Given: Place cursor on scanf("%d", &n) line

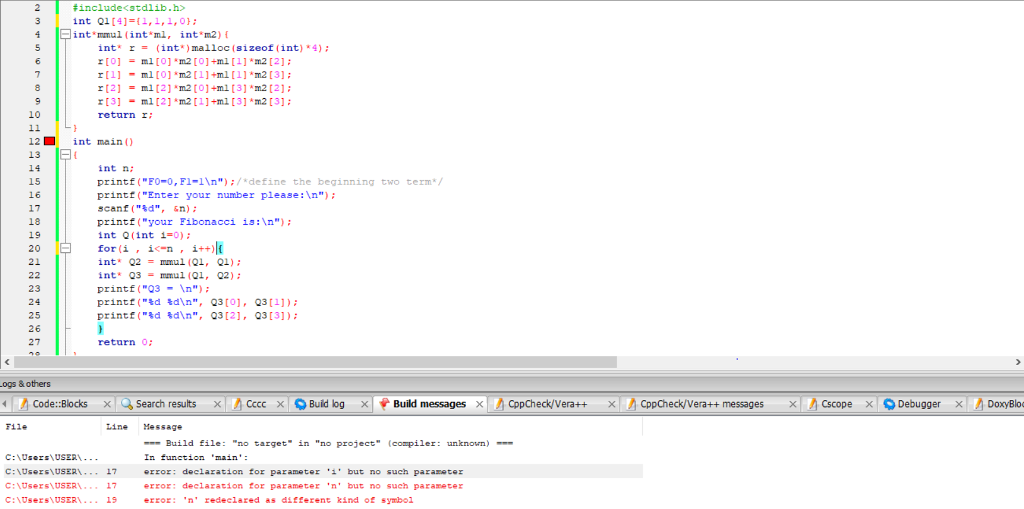Looking at the screenshot, I should [x=147, y=208].
